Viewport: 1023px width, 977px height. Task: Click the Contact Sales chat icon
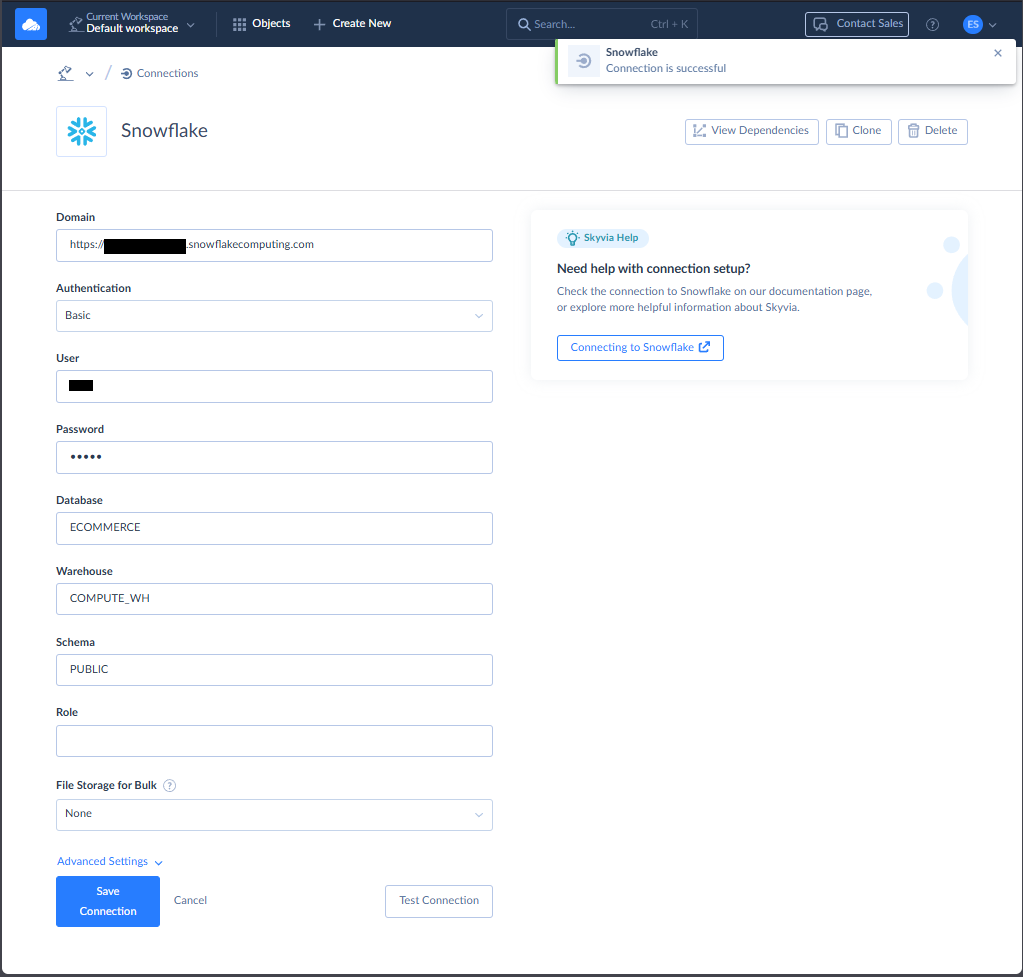click(x=820, y=25)
